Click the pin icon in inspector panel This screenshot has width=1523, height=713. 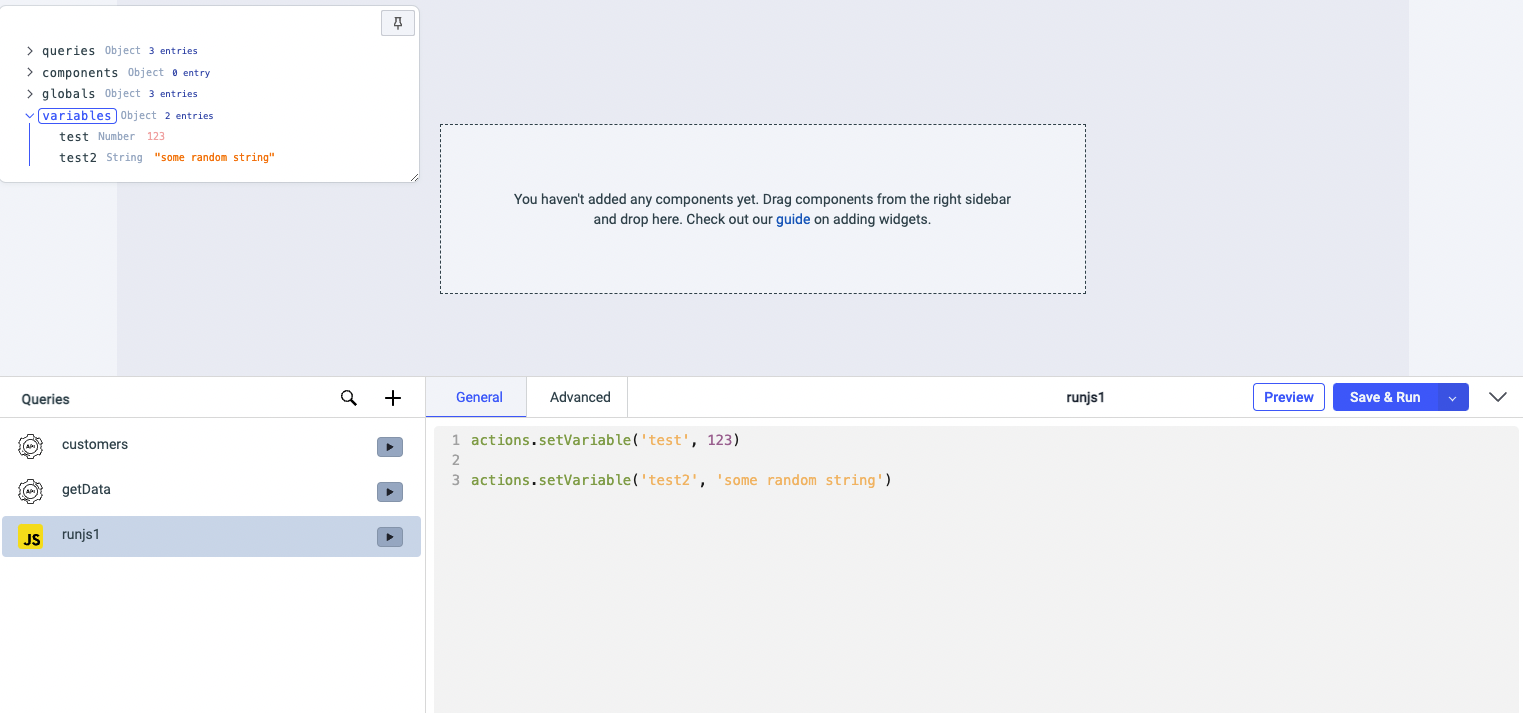coord(397,23)
